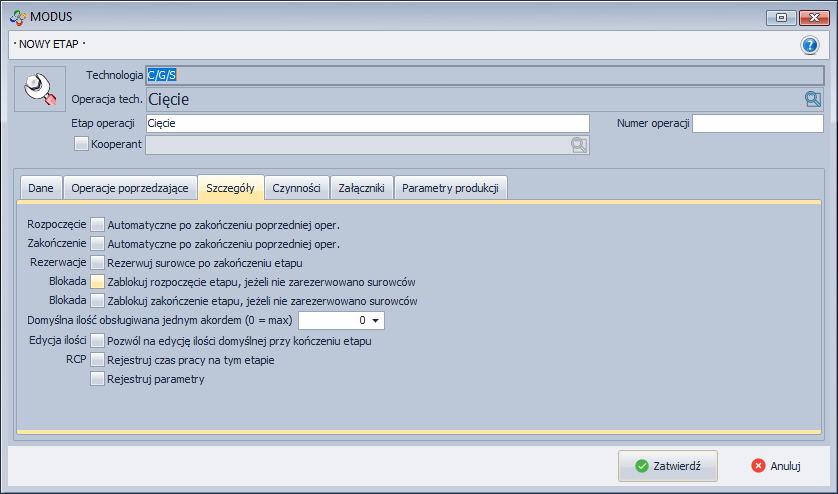
Task: Open the Operacje poprzedzające tab
Action: (x=129, y=187)
